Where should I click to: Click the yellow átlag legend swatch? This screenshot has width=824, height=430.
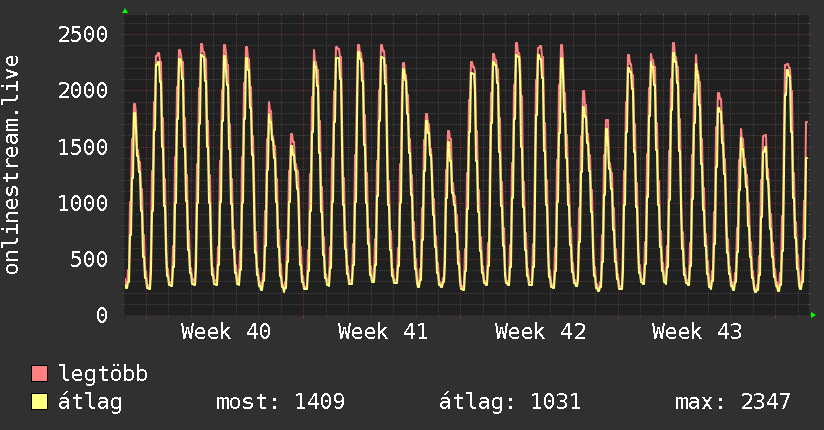point(39,402)
